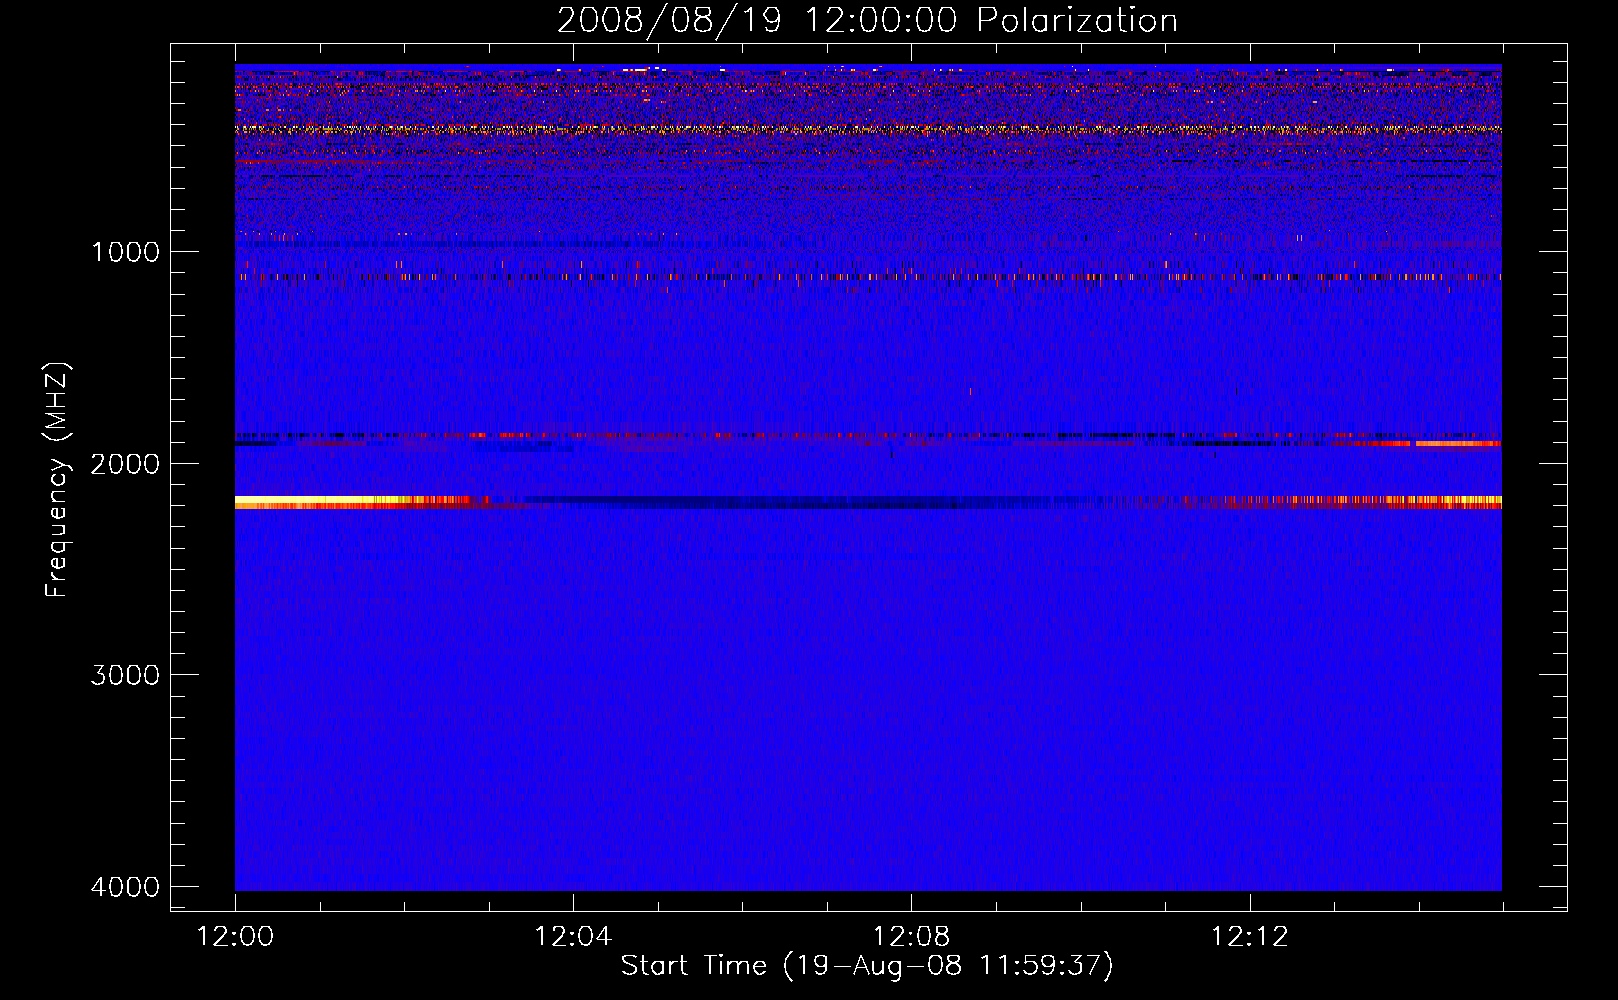
Task: Click the orange streak near 1900 MHz at plot end
Action: coord(1458,443)
